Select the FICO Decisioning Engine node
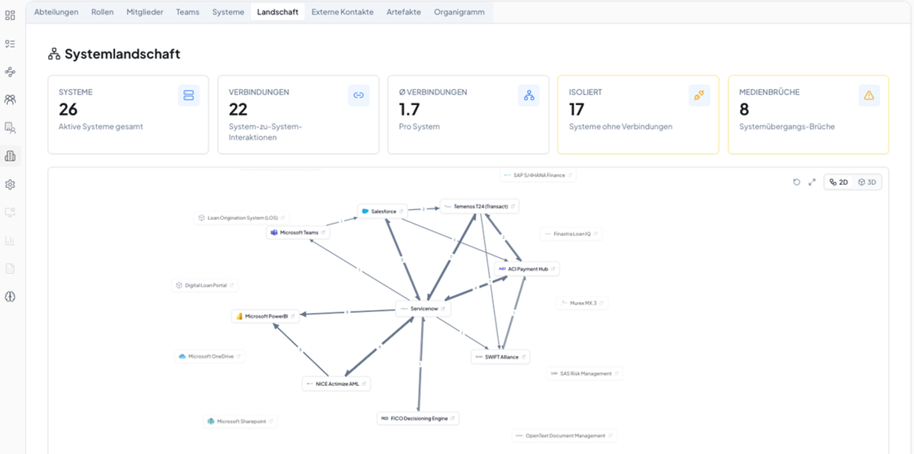 pos(418,418)
